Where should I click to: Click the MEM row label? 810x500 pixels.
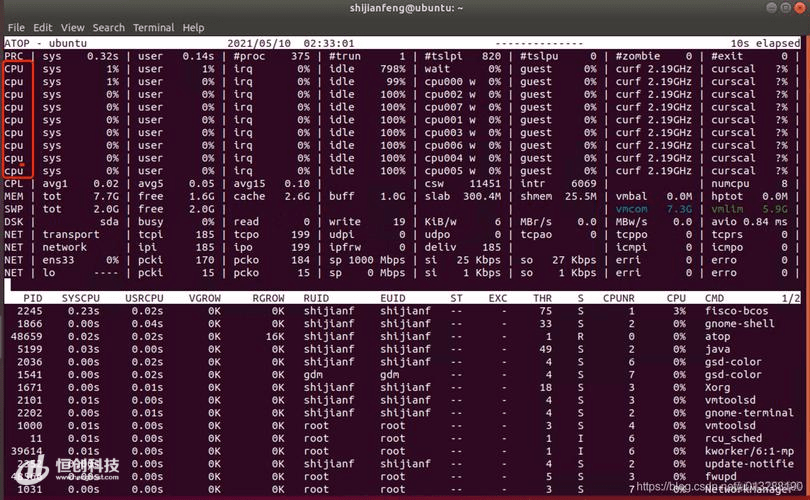[x=14, y=196]
